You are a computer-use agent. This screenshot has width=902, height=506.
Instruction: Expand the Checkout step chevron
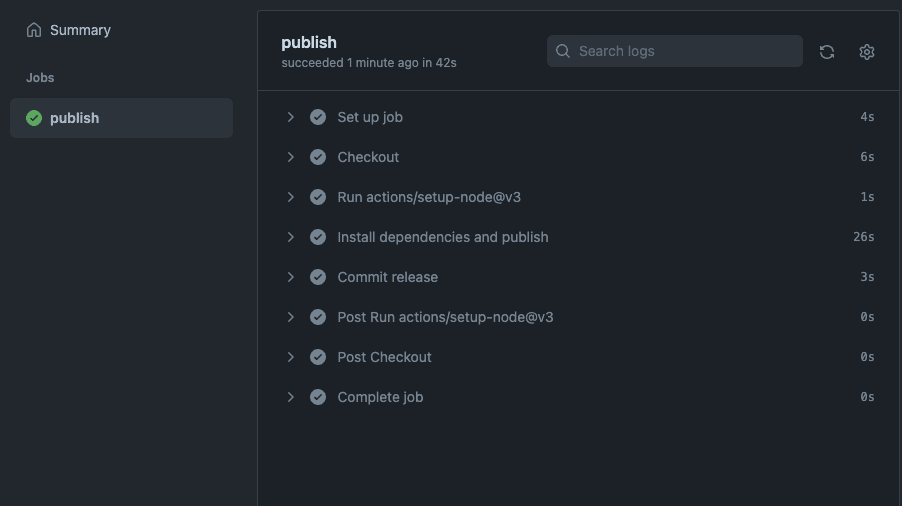click(291, 157)
